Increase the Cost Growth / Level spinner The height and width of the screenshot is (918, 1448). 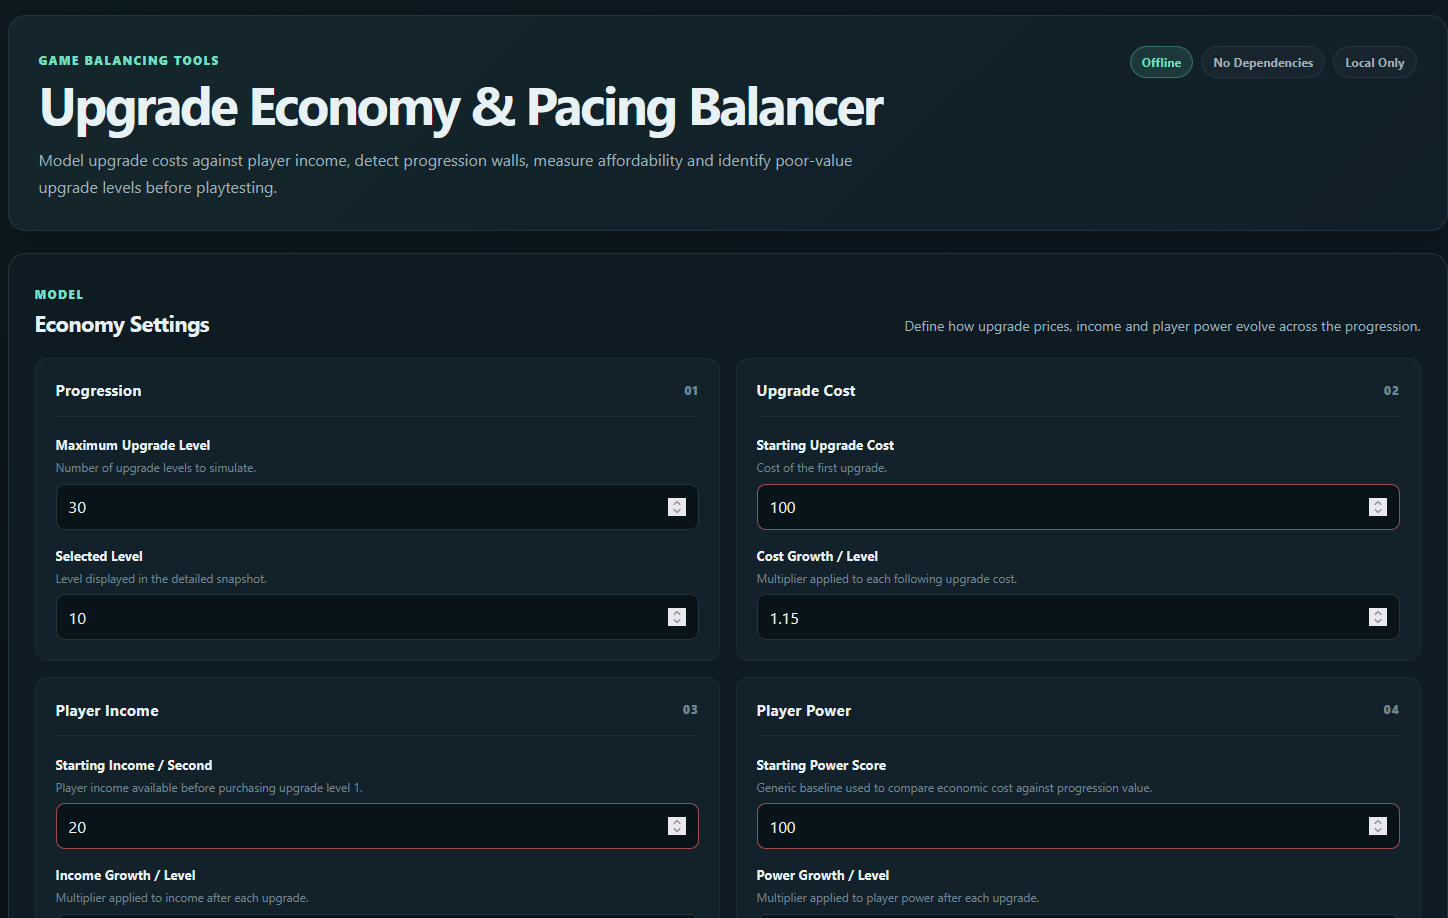tap(1378, 614)
